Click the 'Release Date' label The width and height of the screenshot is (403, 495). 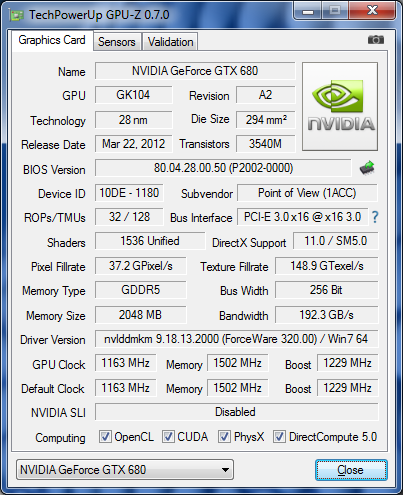[53, 145]
